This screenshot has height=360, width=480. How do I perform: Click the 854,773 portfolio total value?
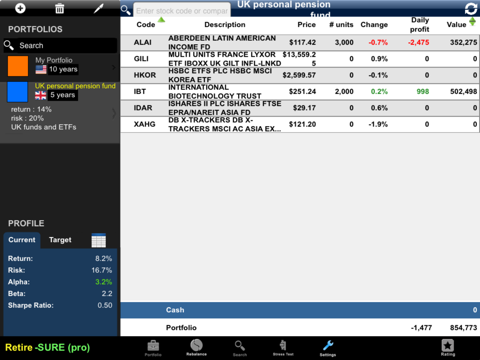coord(463,328)
